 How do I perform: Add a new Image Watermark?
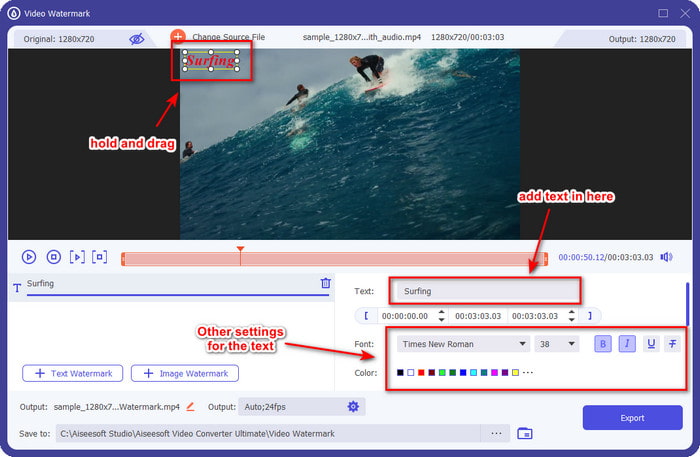[185, 374]
